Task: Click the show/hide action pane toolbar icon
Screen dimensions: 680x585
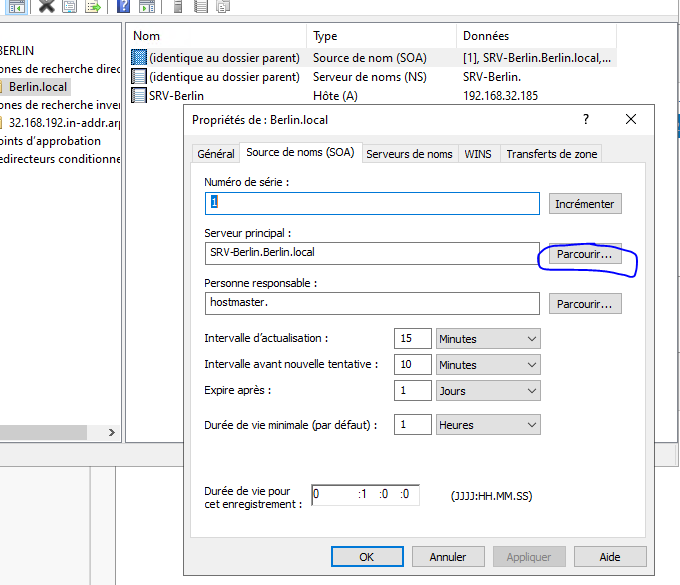Action: pyautogui.click(x=146, y=6)
